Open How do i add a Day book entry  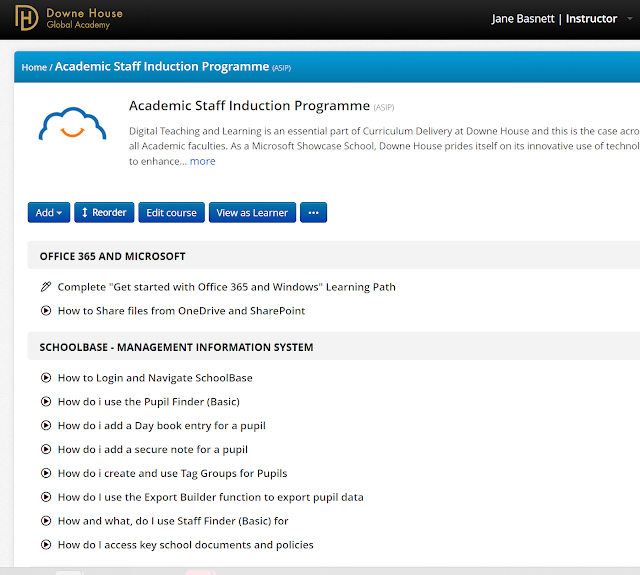(162, 426)
